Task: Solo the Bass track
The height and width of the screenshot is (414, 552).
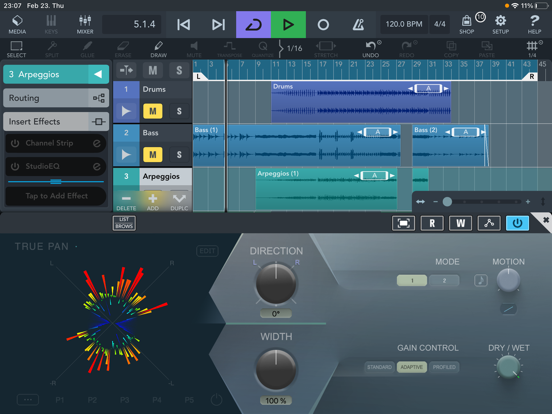Action: 179,155
